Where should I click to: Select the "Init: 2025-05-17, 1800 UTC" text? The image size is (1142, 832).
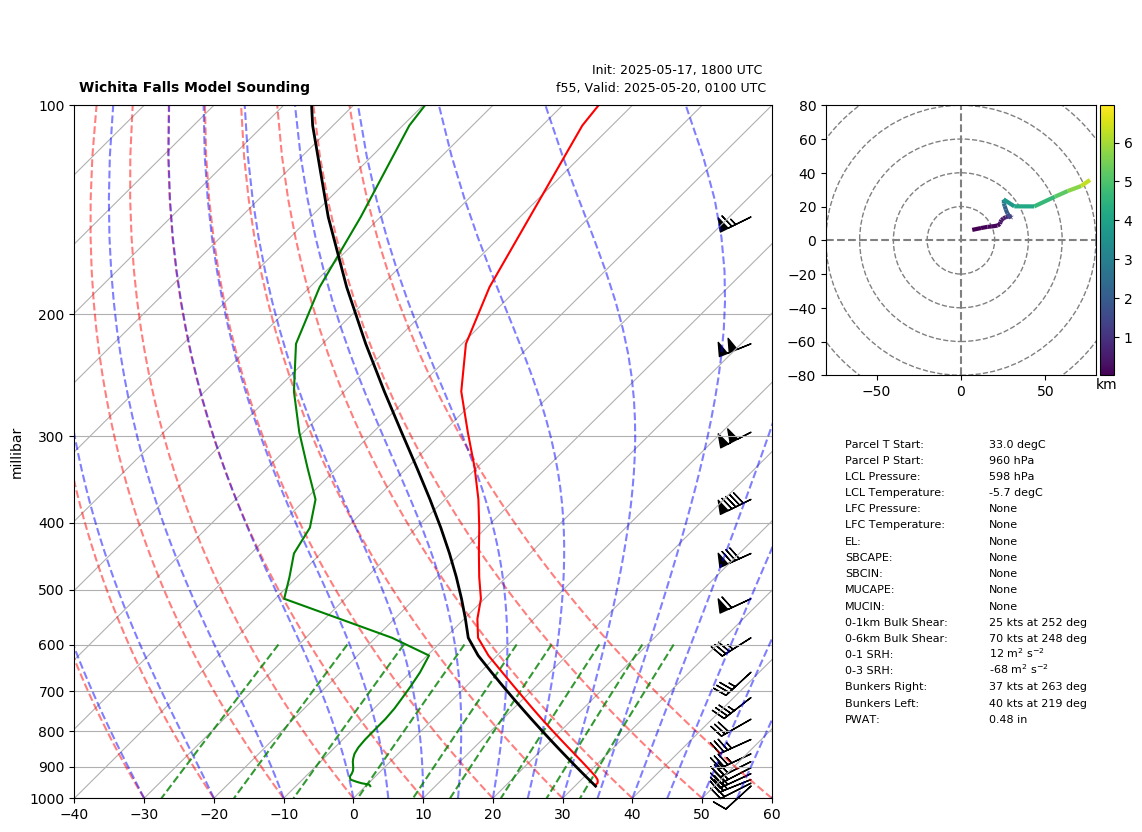click(677, 70)
